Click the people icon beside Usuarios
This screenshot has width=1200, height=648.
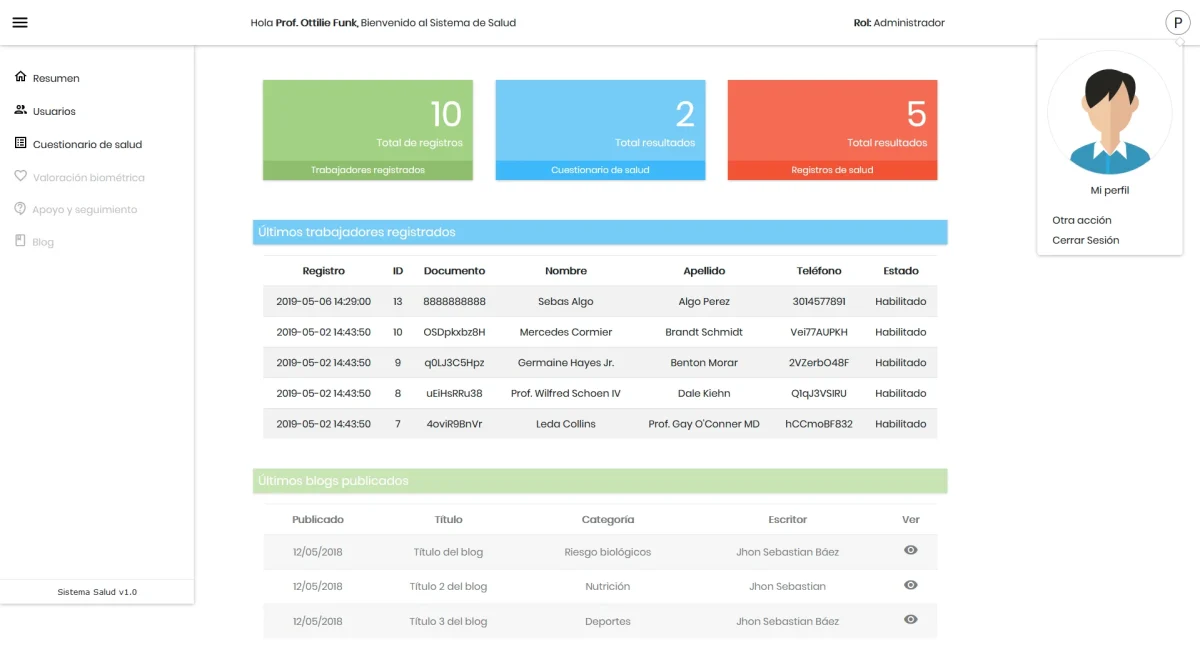(x=20, y=110)
